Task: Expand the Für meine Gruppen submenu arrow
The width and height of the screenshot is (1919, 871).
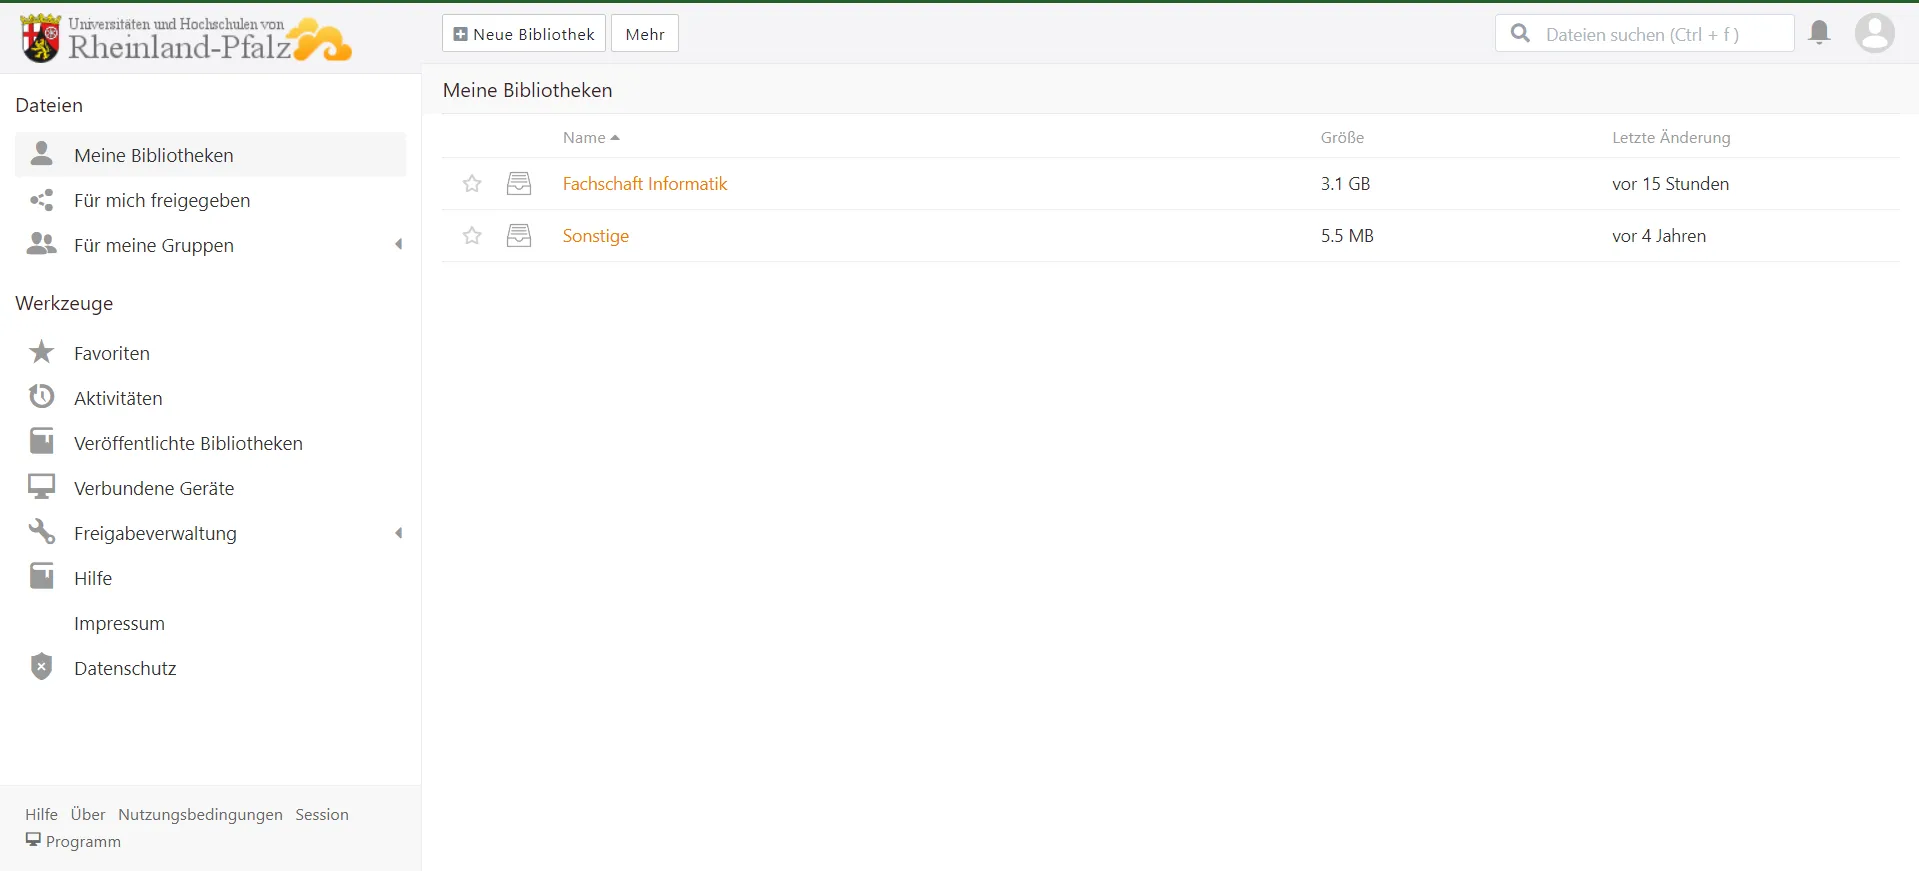Action: click(x=399, y=245)
